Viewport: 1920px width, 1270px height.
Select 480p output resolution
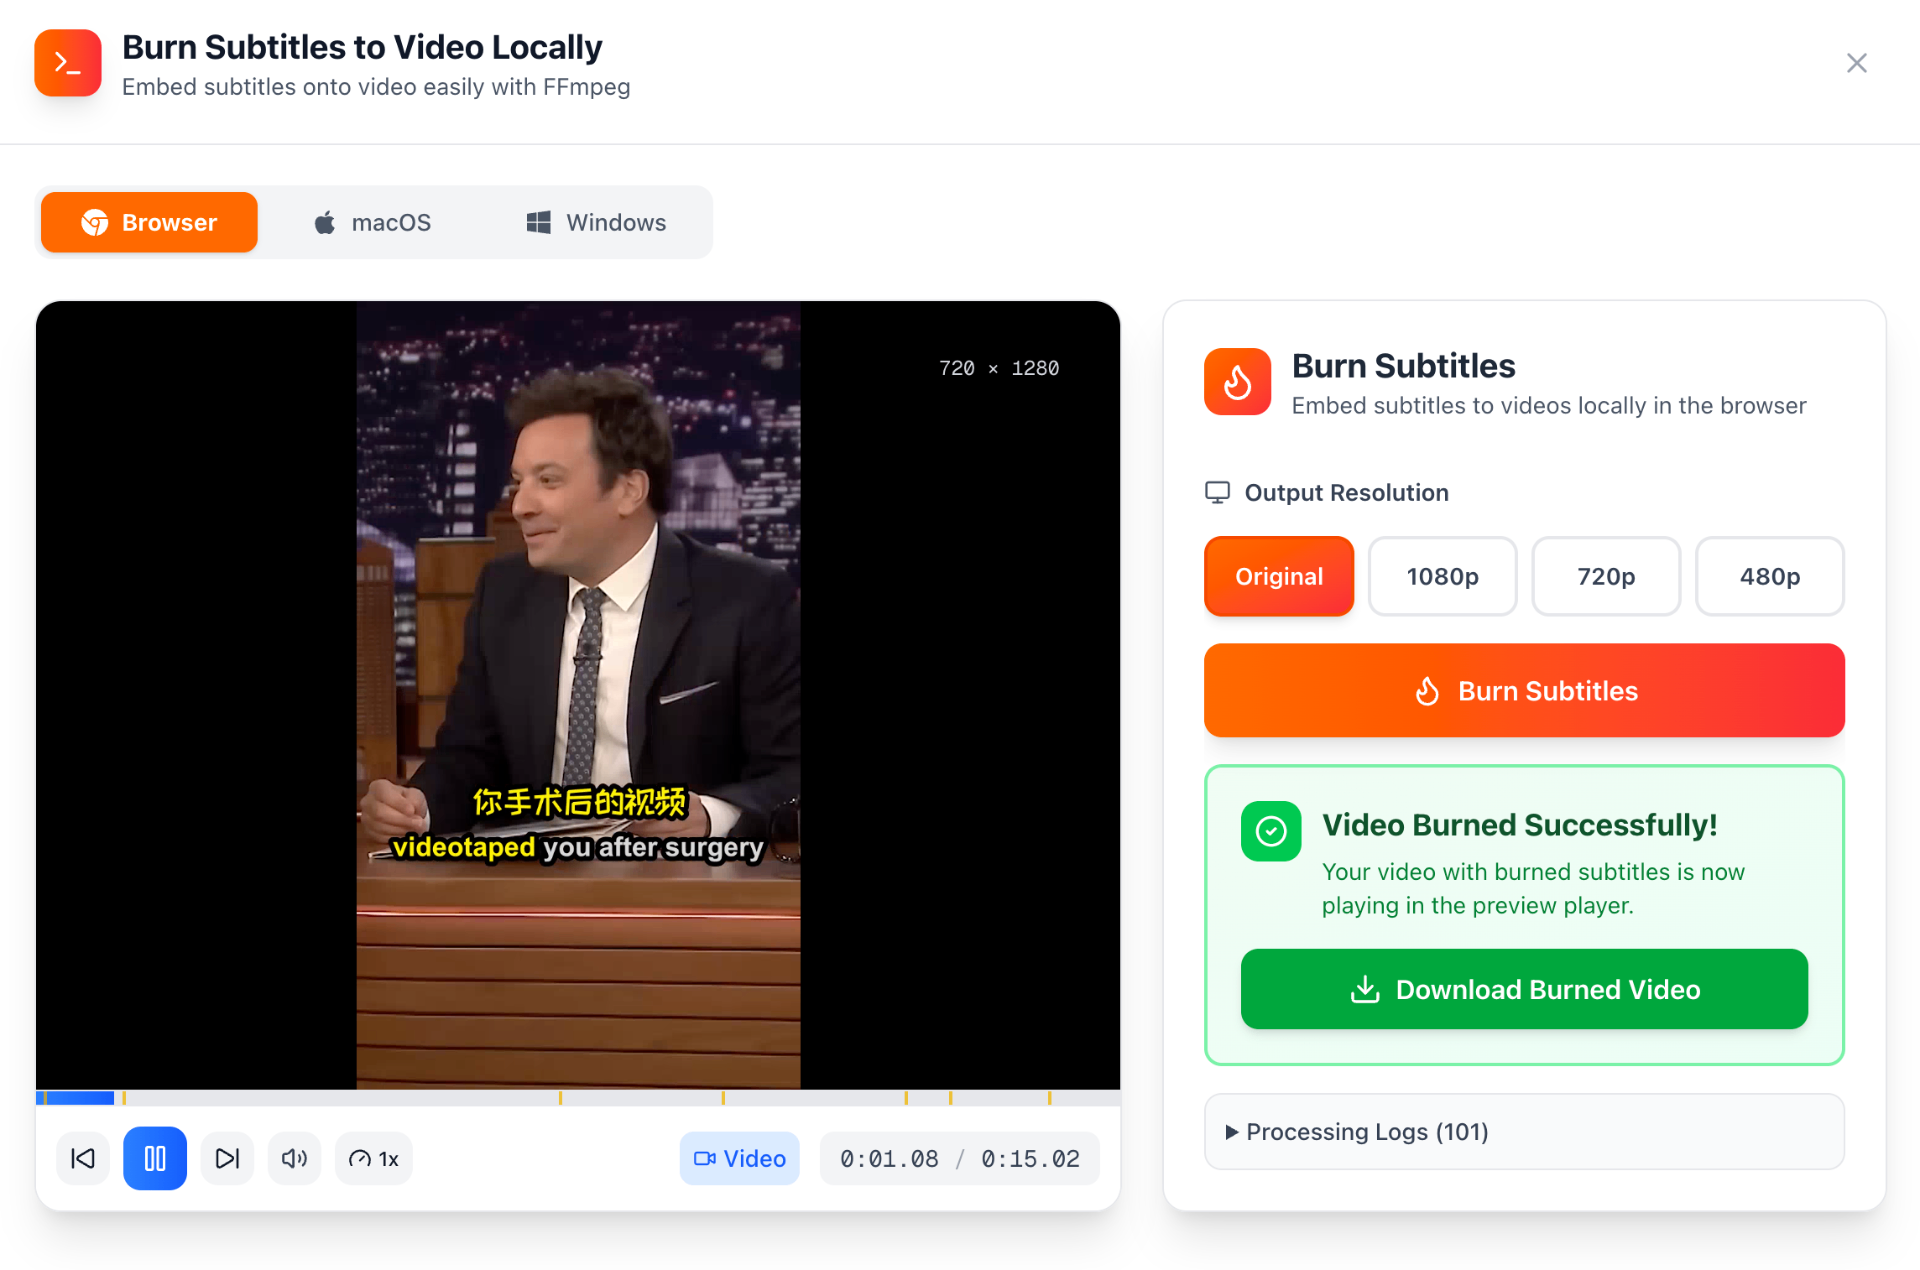click(x=1770, y=576)
